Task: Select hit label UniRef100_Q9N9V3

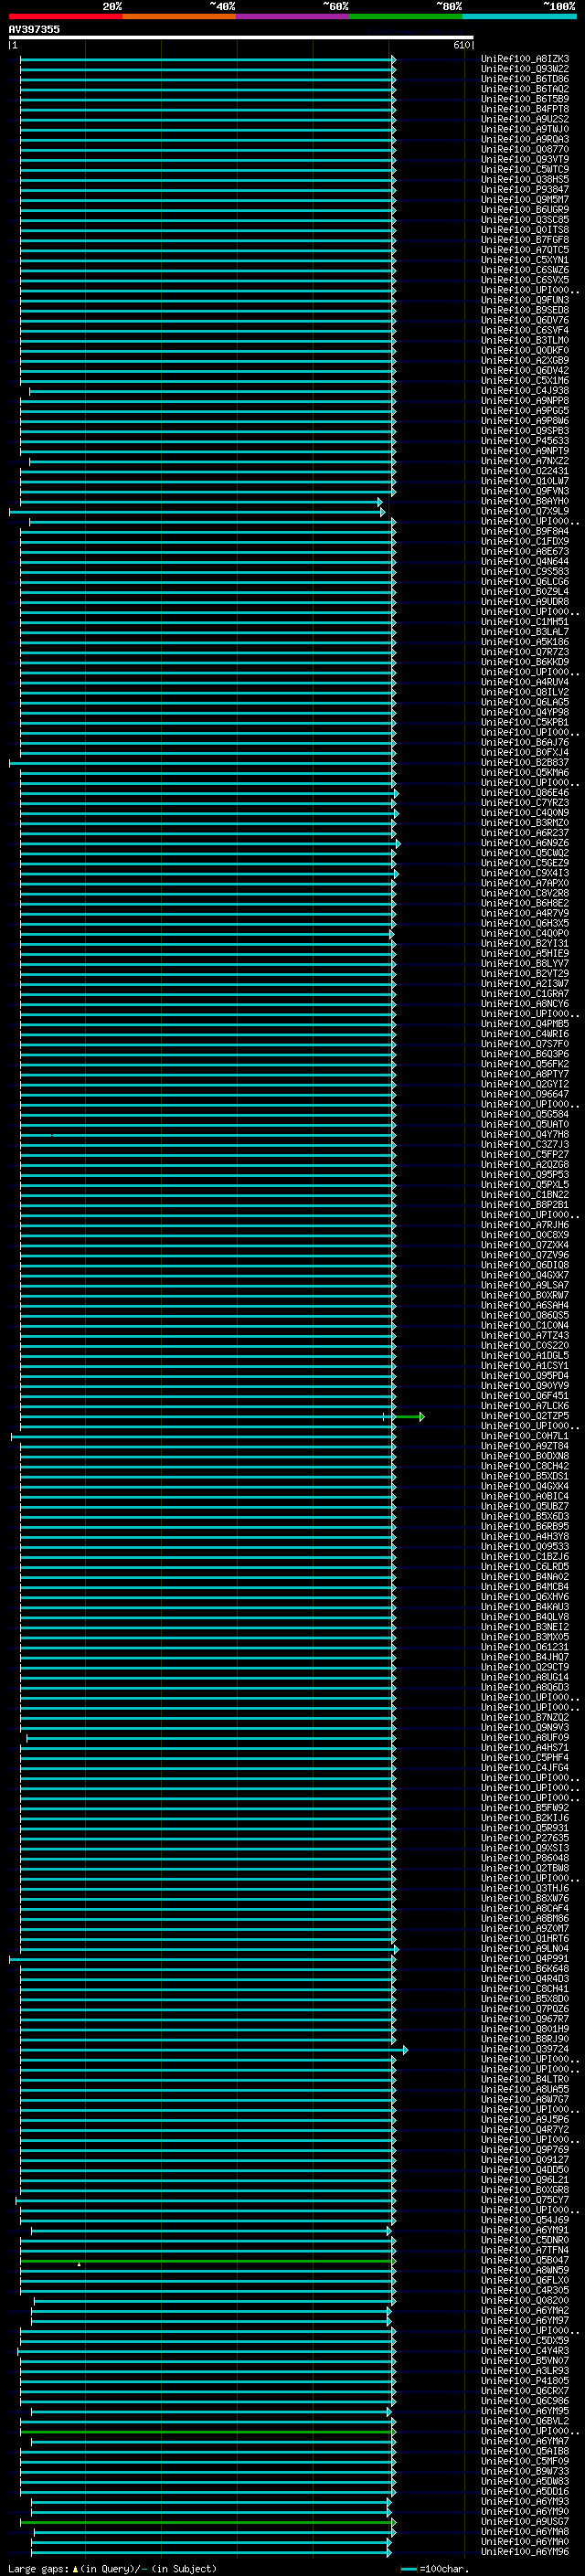Action: click(x=524, y=1728)
